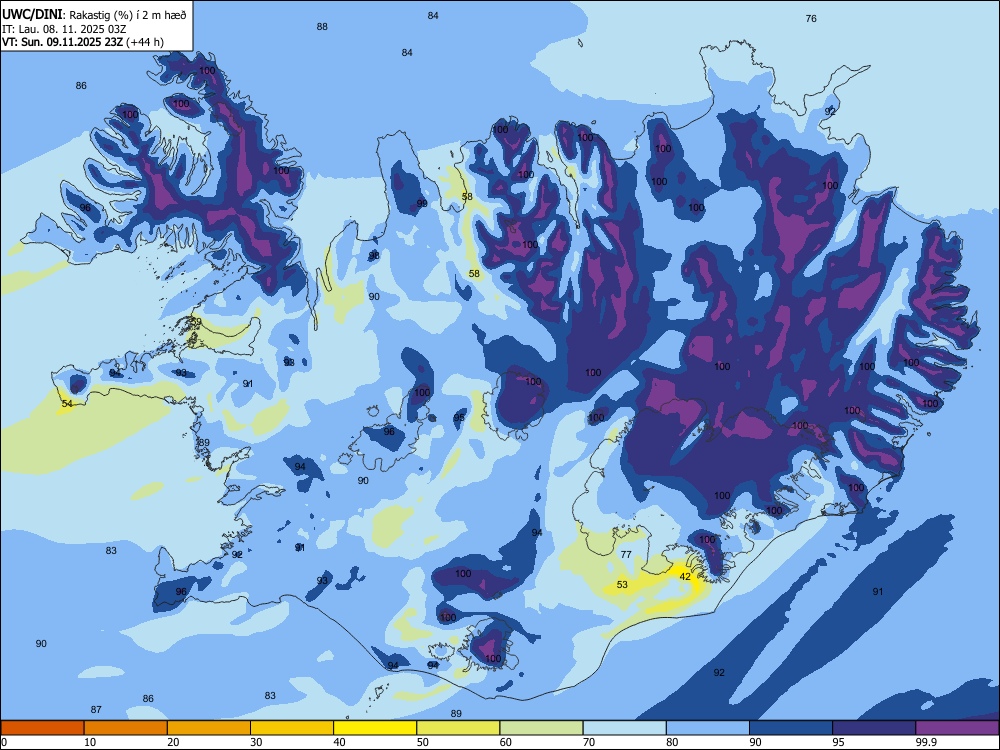Click the 'IT: Lau. 08. 11. 2025 03Z' line

pyautogui.click(x=64, y=29)
